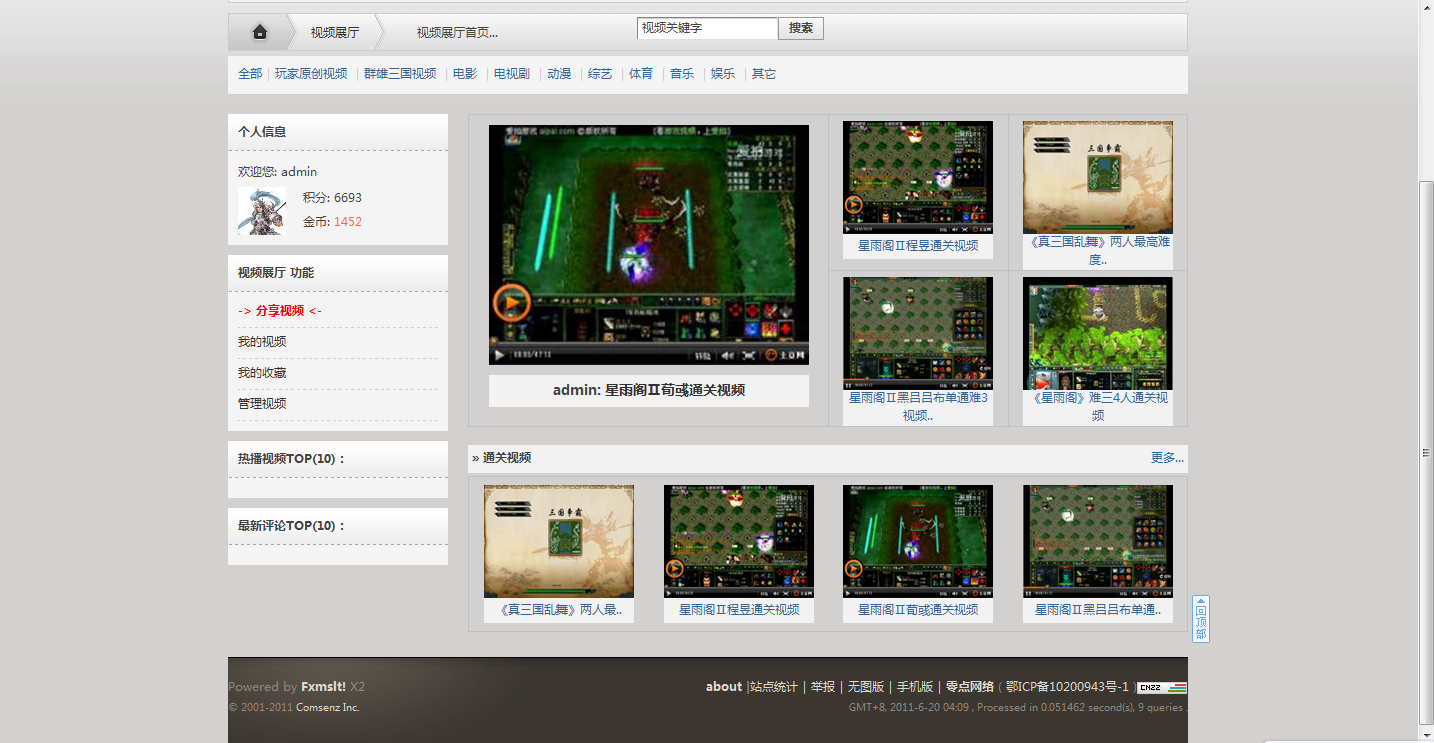The width and height of the screenshot is (1434, 743).
Task: Click top-grid 星雨阁Ⅱ程昱通关视频 title link
Action: [x=918, y=246]
